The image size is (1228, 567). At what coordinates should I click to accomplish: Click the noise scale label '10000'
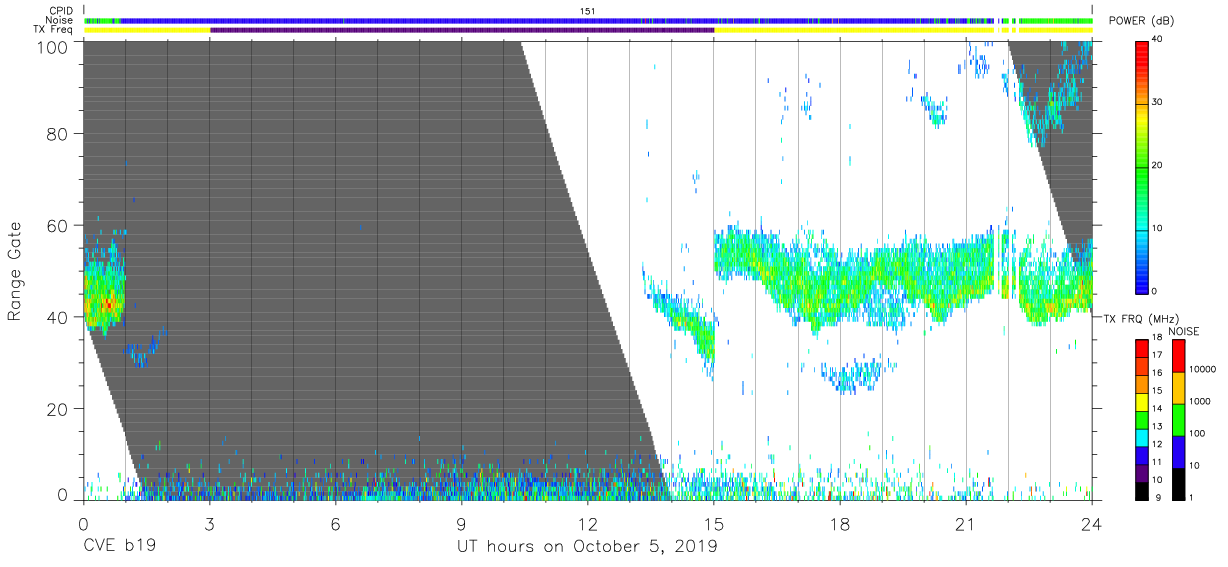pyautogui.click(x=1203, y=369)
